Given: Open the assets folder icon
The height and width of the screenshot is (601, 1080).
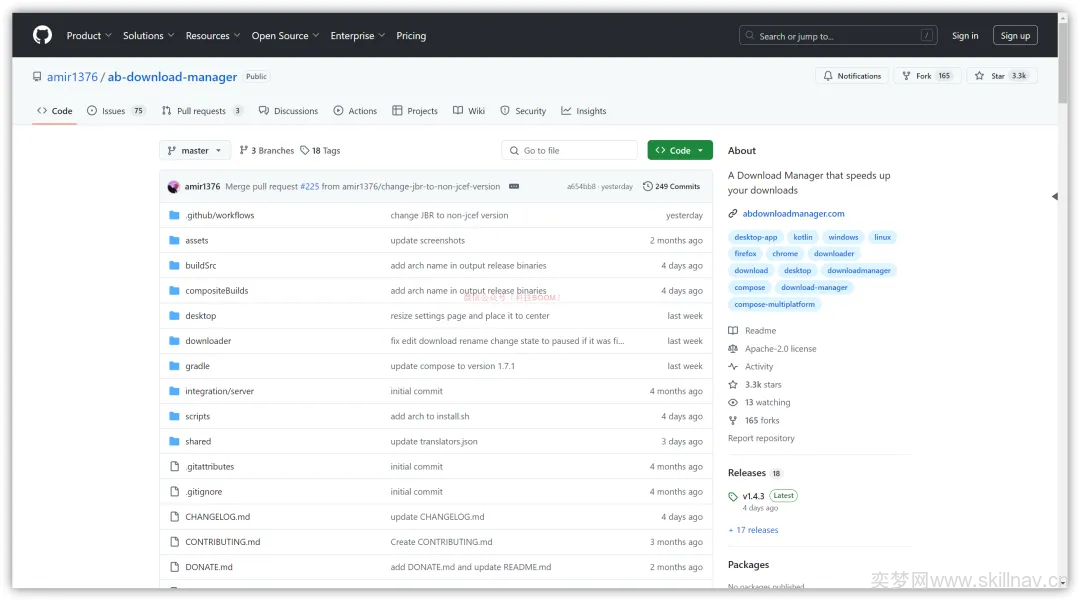Looking at the screenshot, I should click(x=174, y=240).
